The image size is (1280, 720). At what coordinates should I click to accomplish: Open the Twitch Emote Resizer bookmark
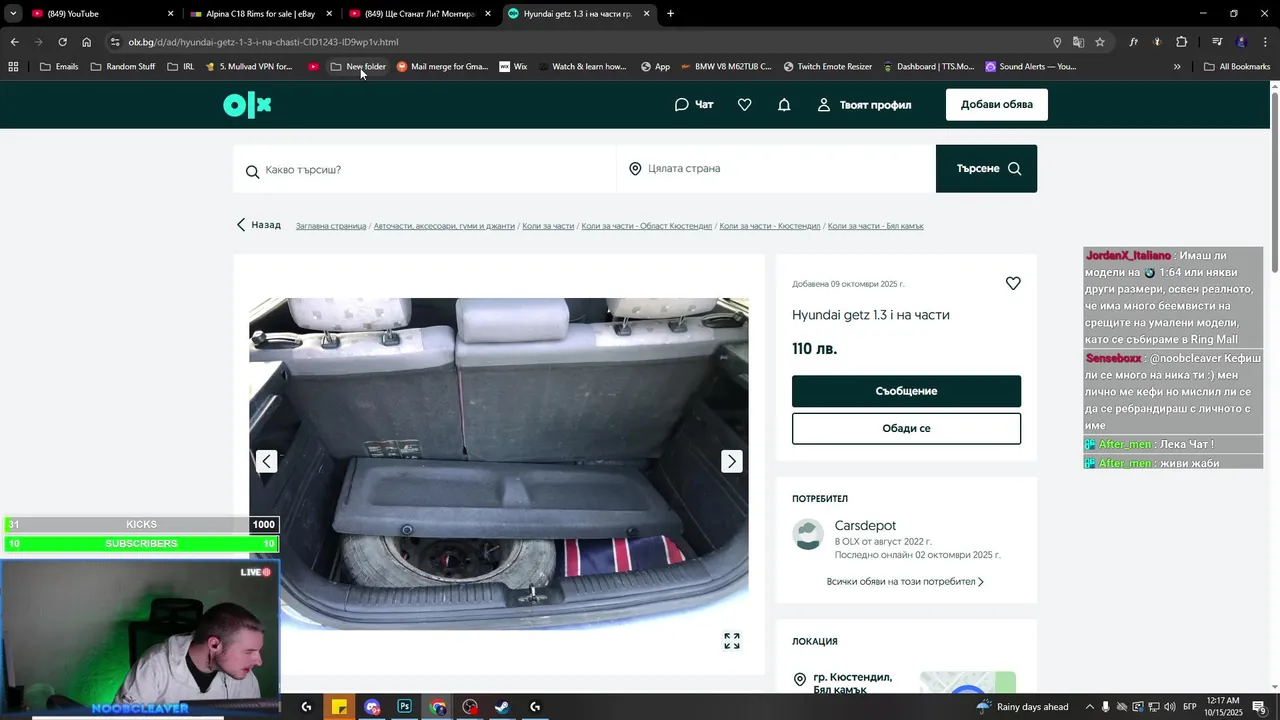[x=828, y=67]
